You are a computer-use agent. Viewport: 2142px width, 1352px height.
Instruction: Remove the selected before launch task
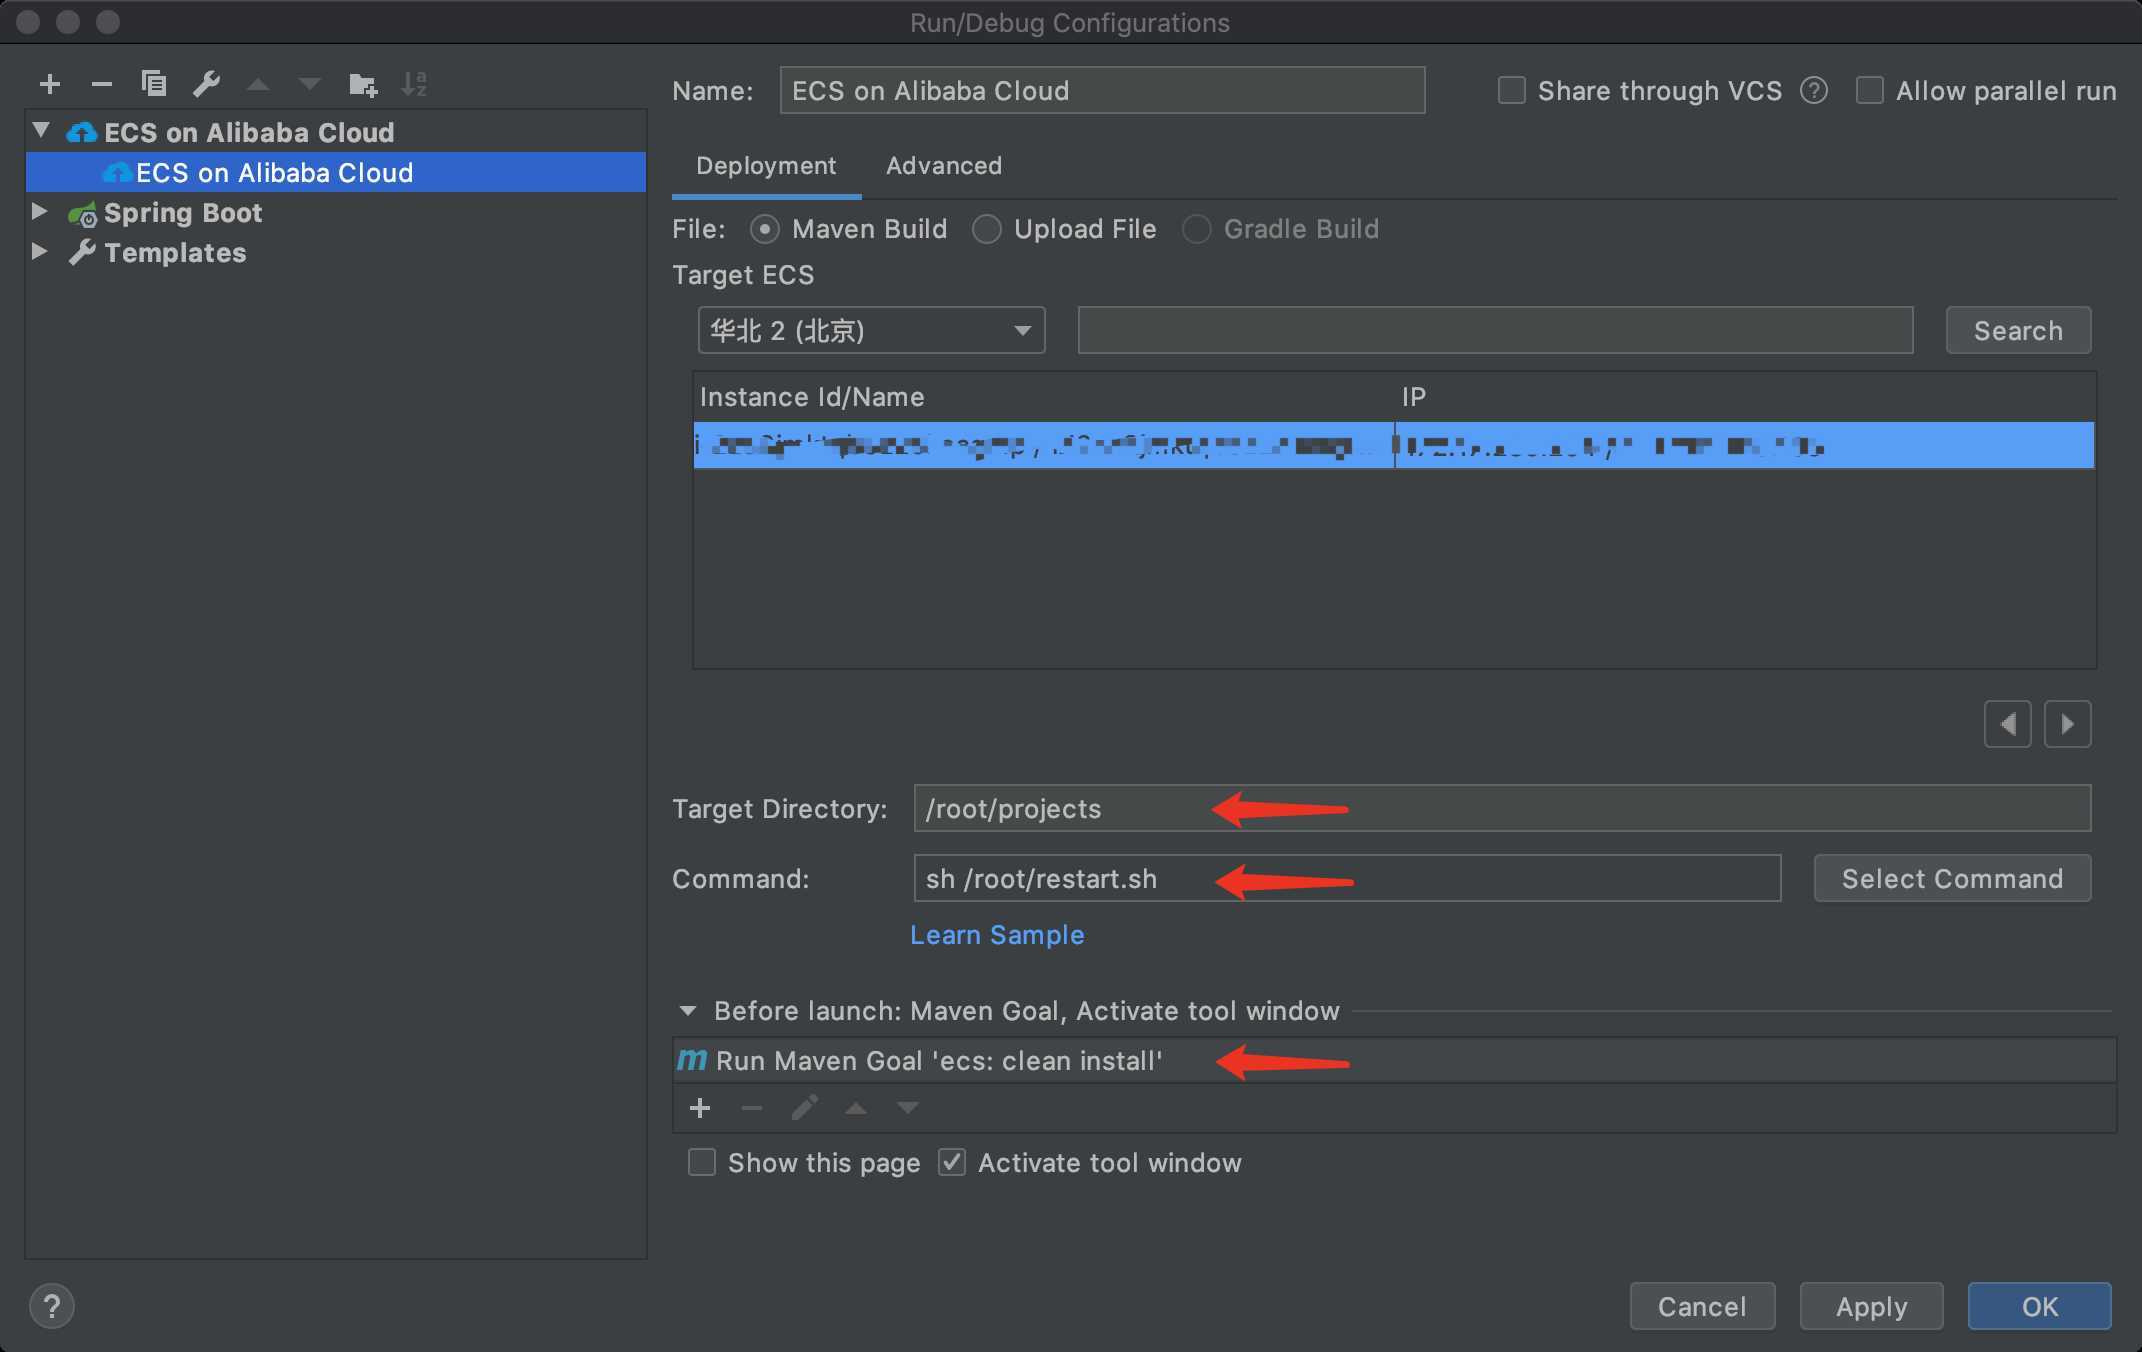[x=752, y=1108]
